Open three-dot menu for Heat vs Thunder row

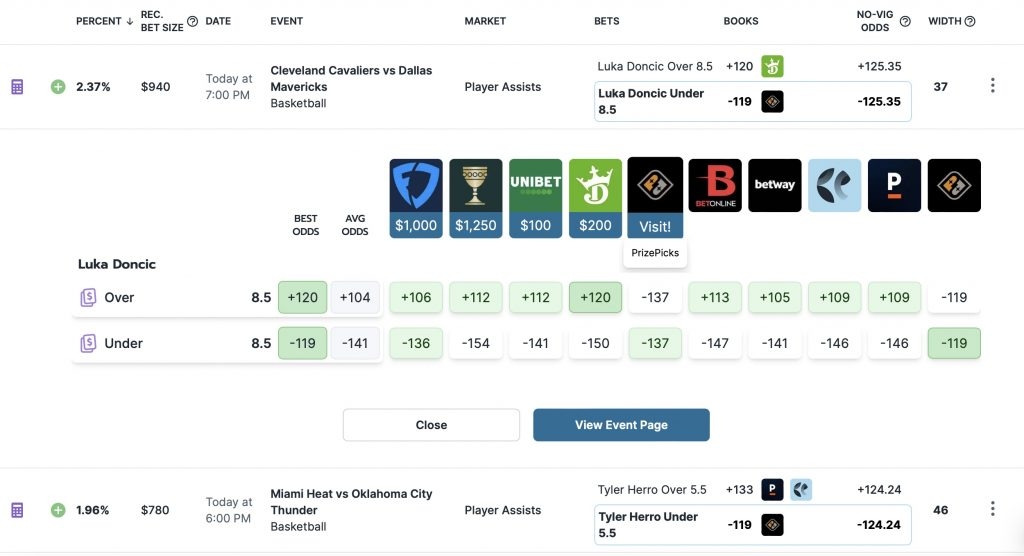[x=992, y=509]
